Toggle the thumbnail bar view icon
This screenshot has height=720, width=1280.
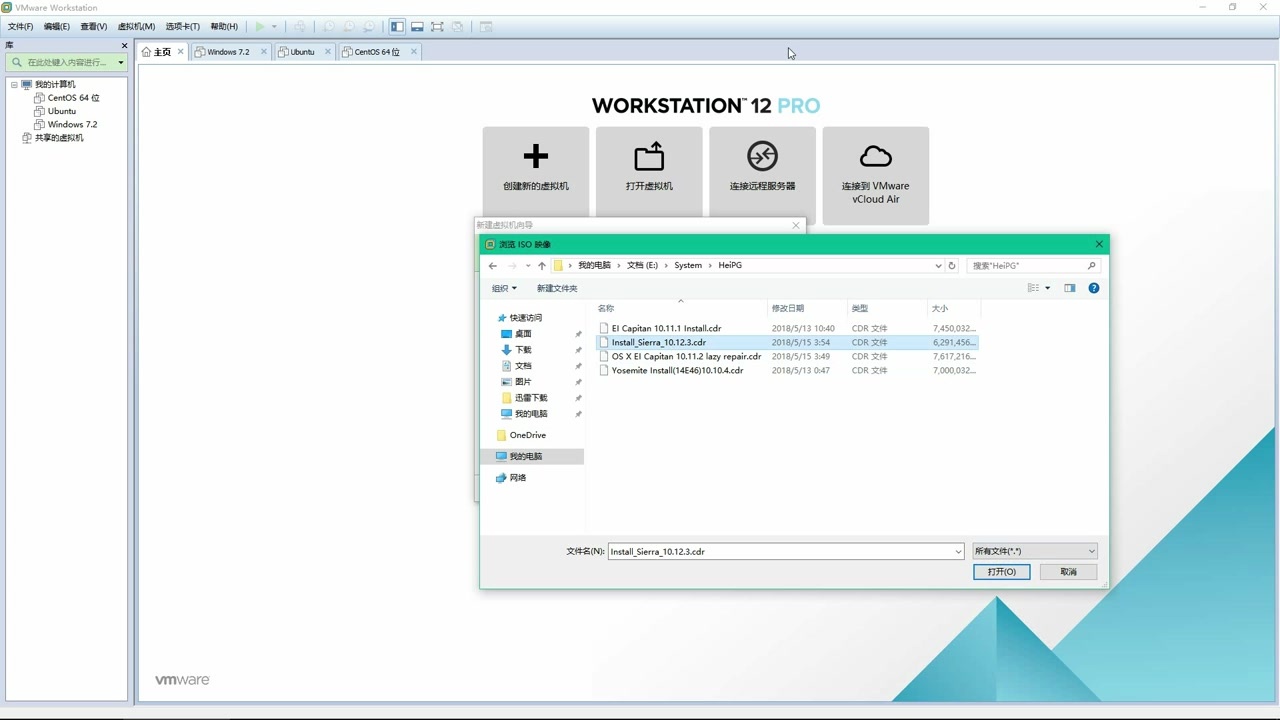tap(417, 27)
